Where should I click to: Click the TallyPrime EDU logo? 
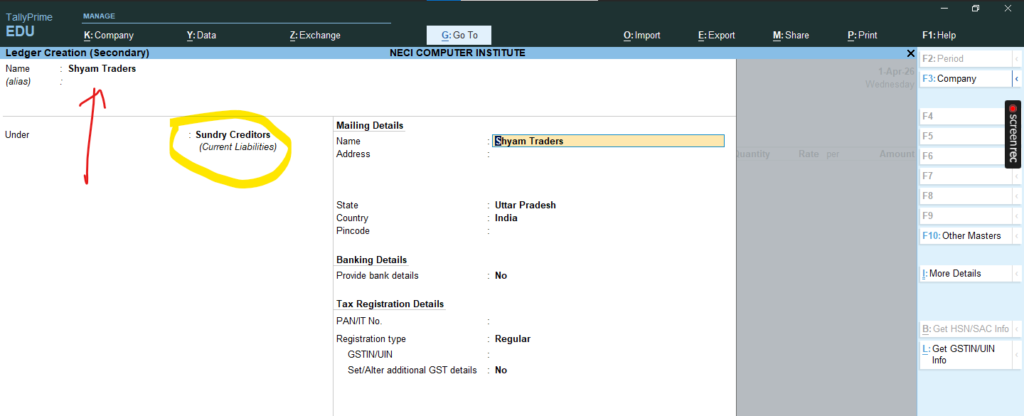[x=29, y=25]
